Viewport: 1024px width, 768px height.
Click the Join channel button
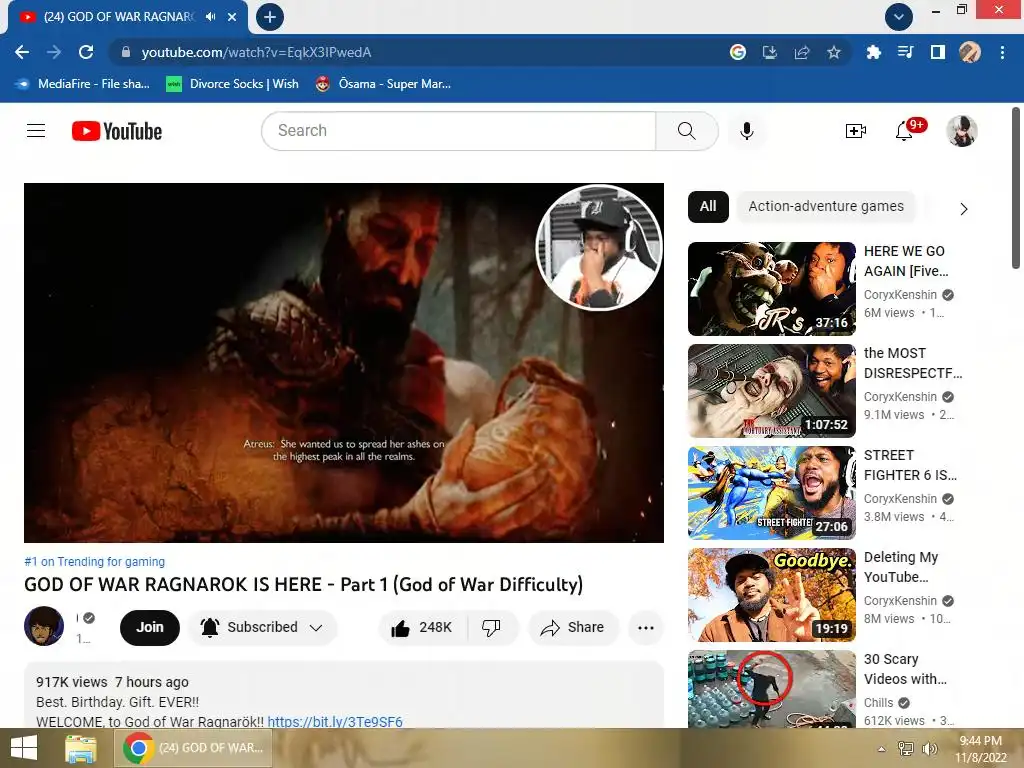(x=150, y=628)
